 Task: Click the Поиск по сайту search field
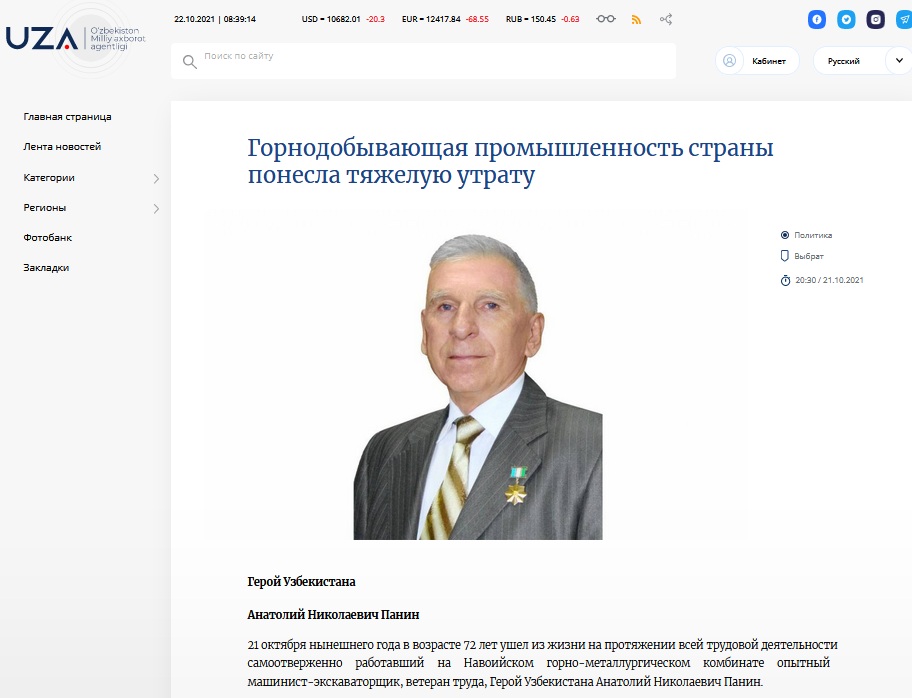(x=430, y=58)
